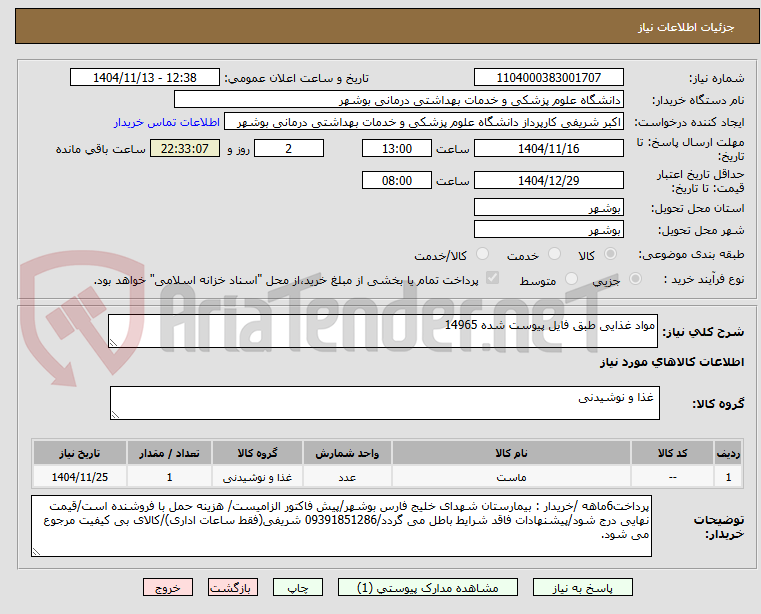Screen dimensions: 761x614
Task: Click the announcement date field 1404/11/13 - 12:38
Action: (x=145, y=78)
